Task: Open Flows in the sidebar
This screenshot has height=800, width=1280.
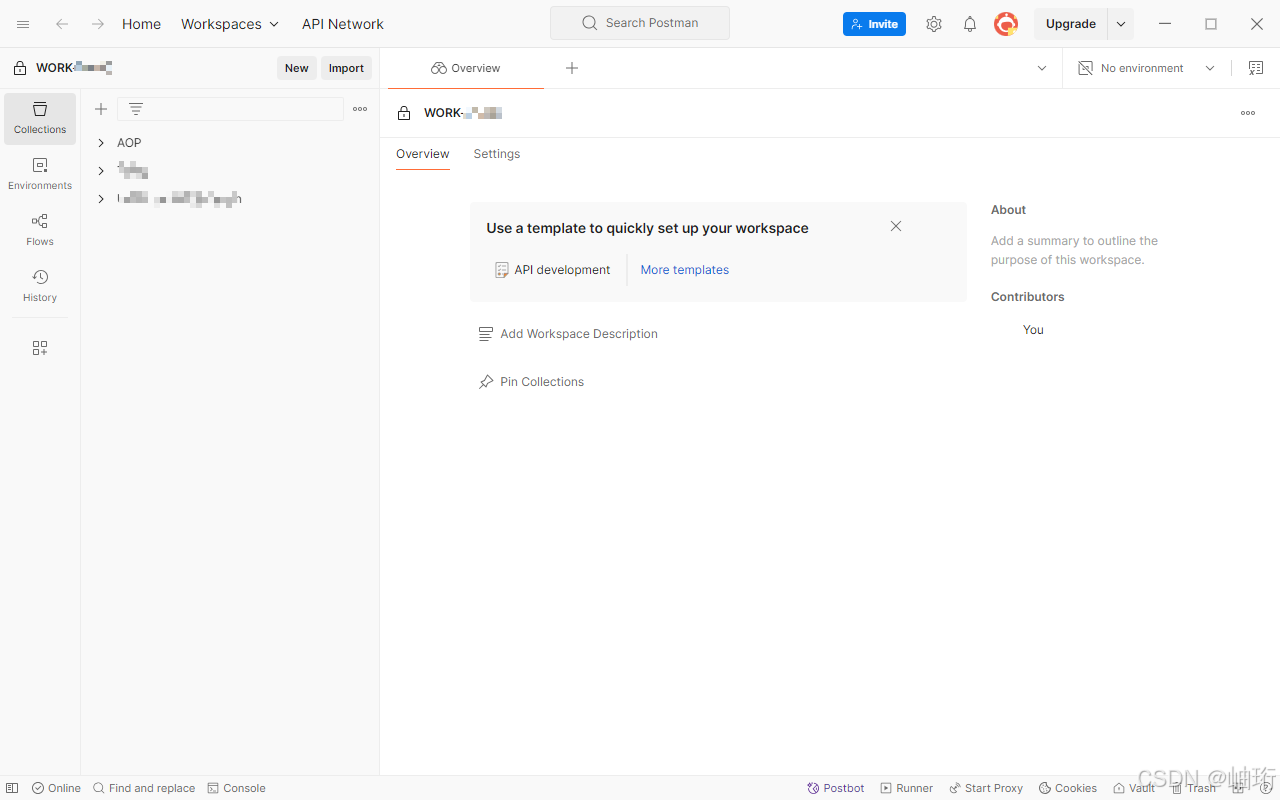Action: tap(40, 231)
